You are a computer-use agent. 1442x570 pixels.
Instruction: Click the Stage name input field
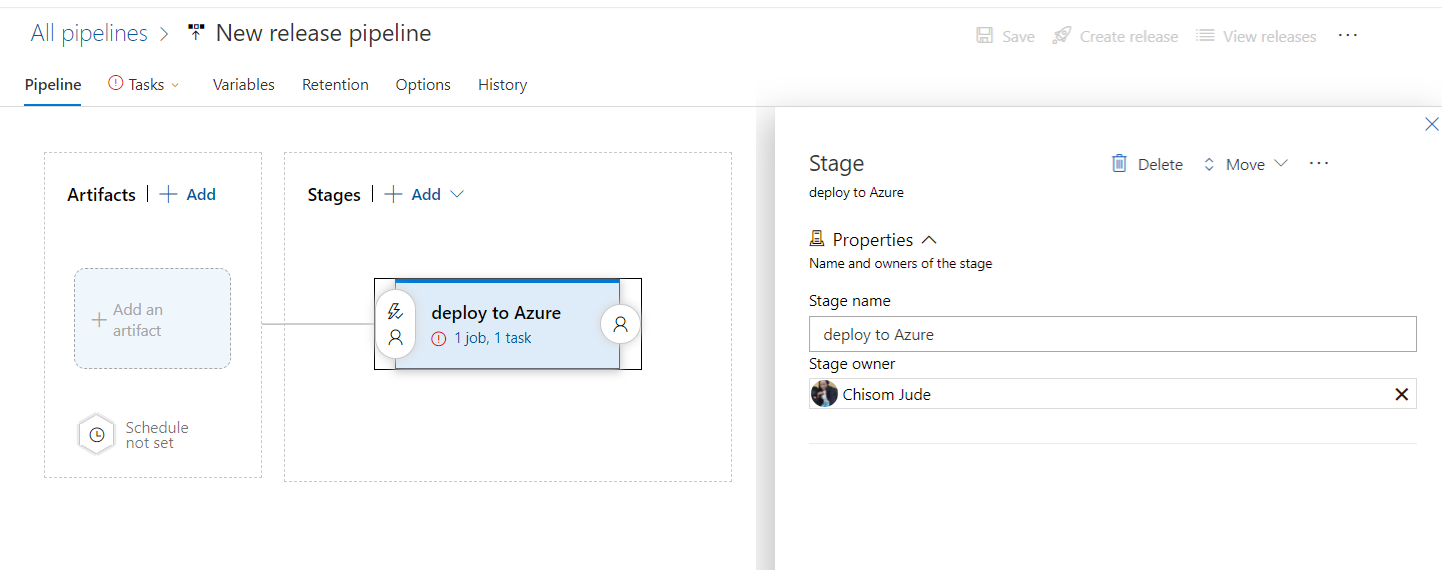pos(1112,335)
